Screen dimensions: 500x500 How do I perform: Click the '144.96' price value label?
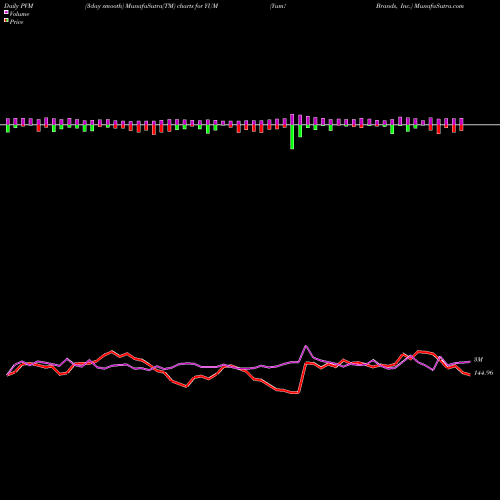pos(483,373)
